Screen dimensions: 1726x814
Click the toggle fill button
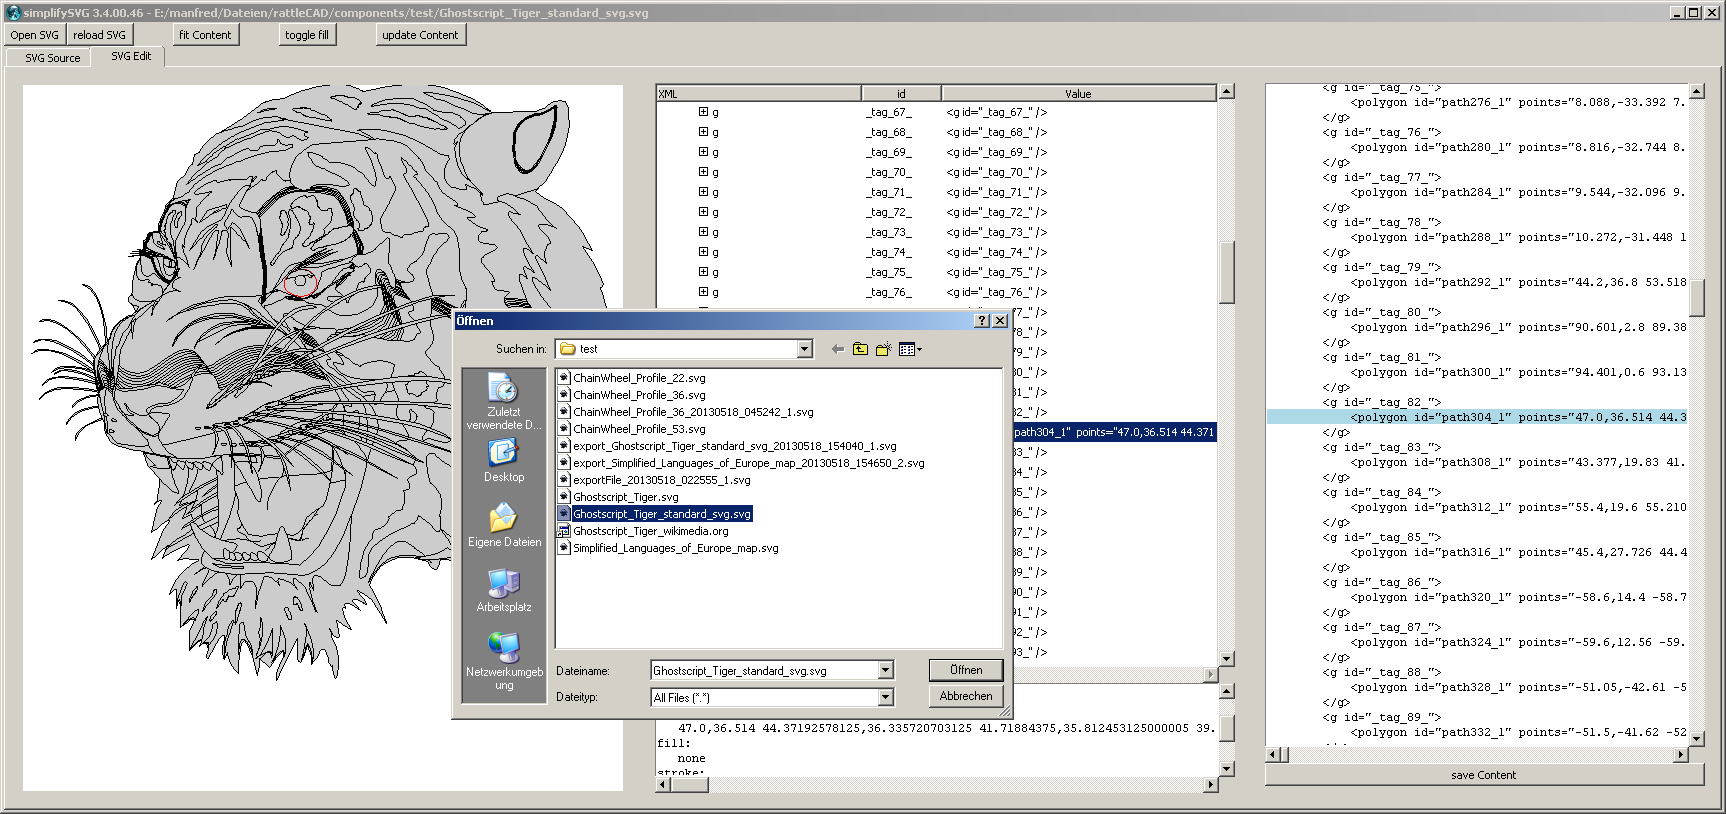click(307, 35)
